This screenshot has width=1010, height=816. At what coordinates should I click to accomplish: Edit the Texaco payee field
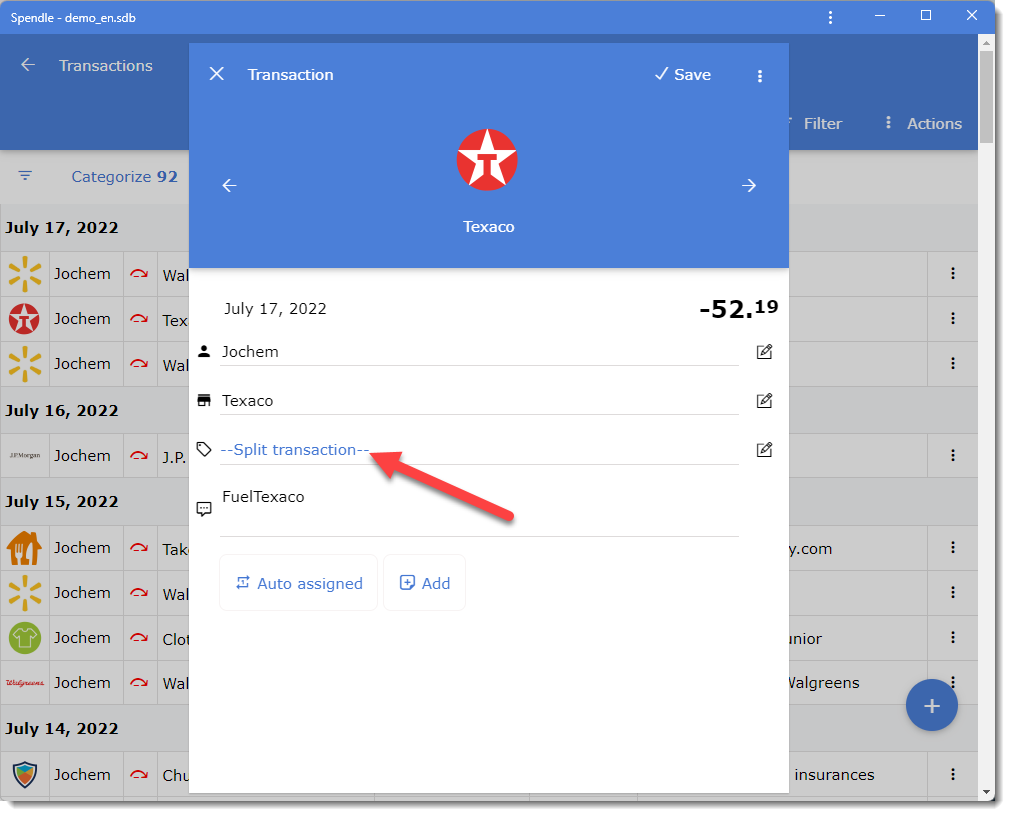[x=764, y=401]
